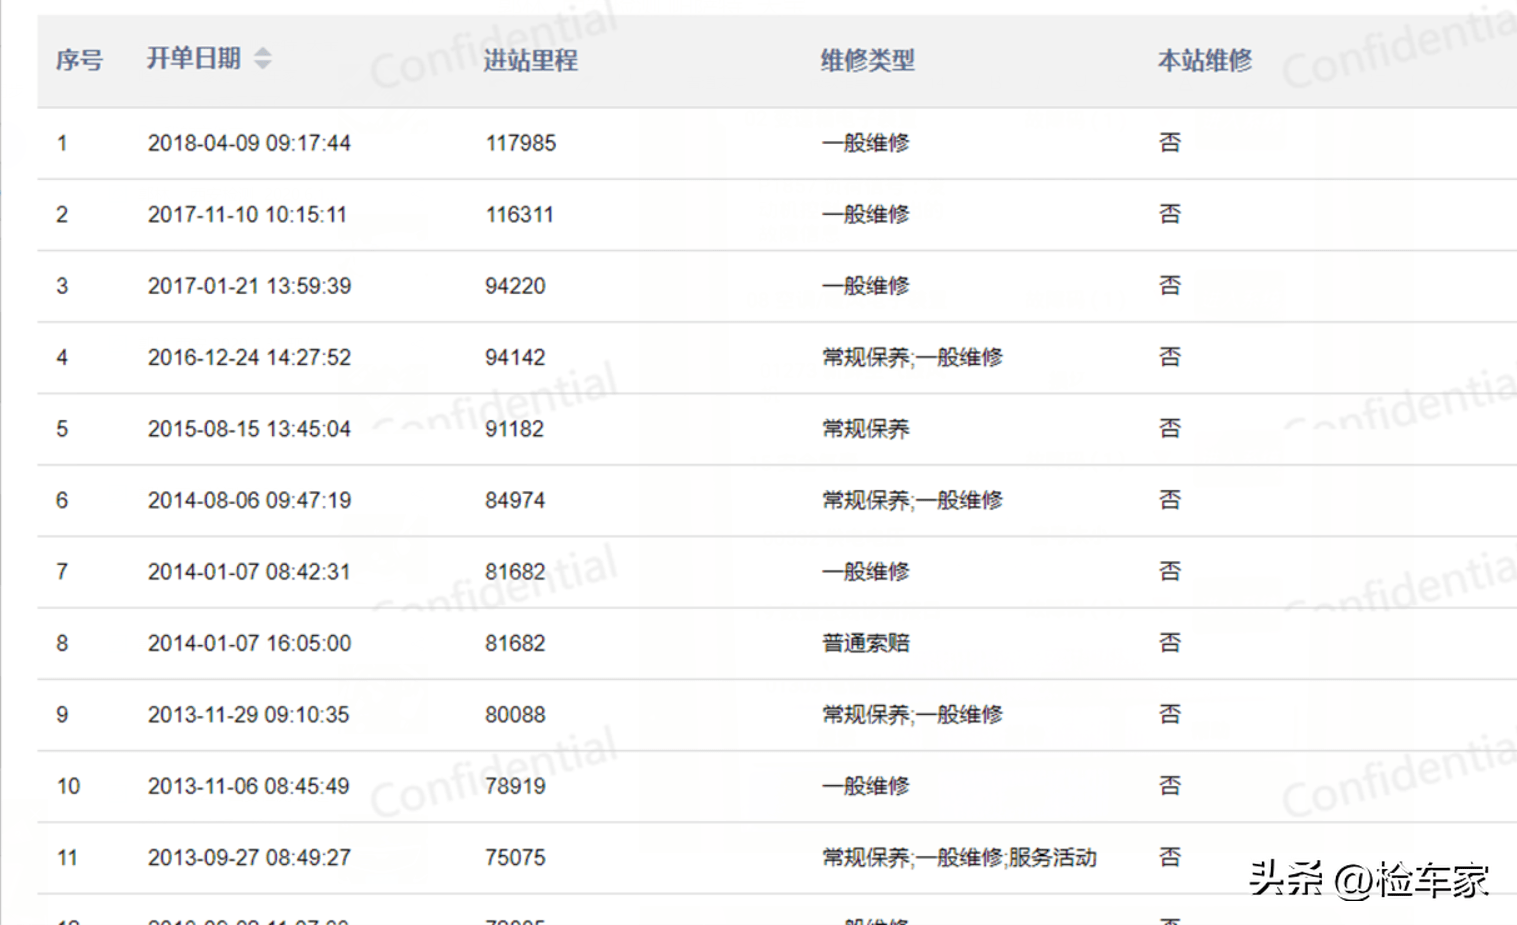The image size is (1517, 925).
Task: Select mileage value 117985
Action: [x=521, y=143]
